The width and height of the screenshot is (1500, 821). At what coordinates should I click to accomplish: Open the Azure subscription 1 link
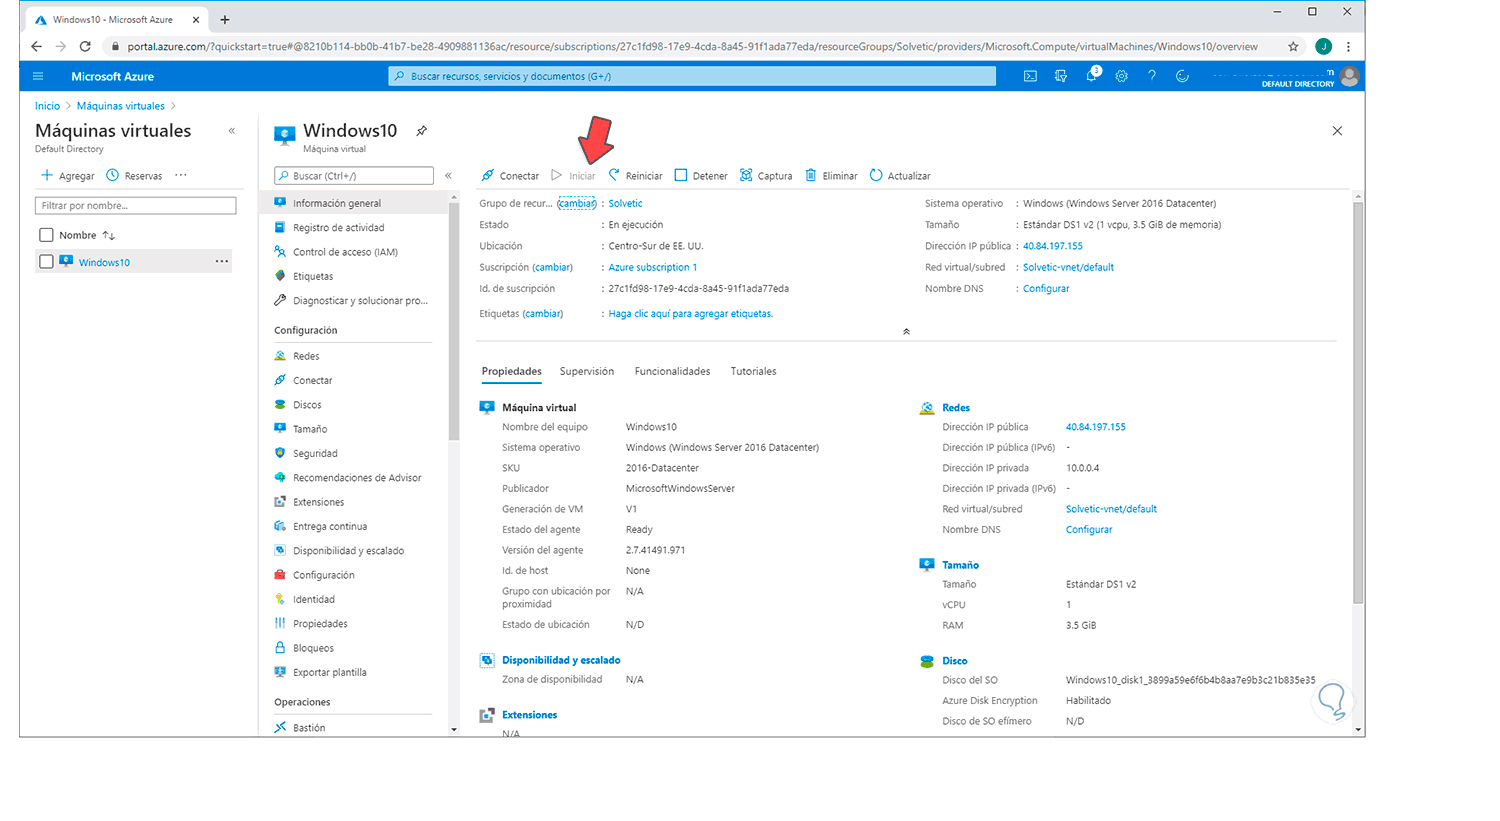653,267
